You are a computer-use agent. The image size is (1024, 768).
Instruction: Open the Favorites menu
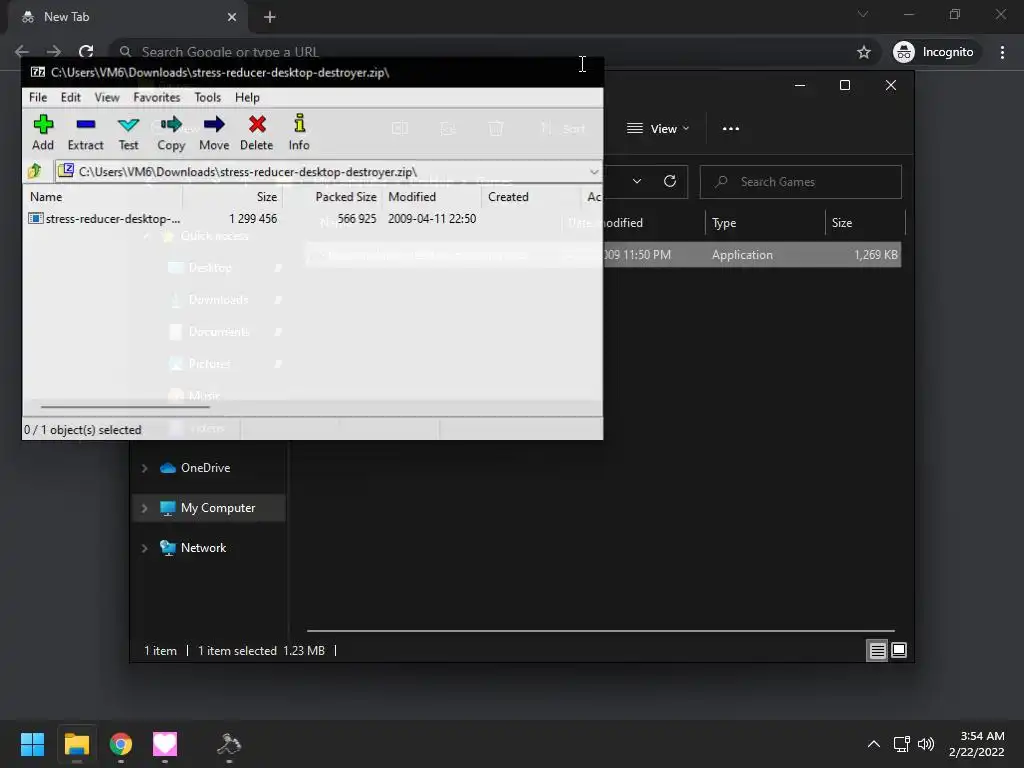click(x=157, y=97)
